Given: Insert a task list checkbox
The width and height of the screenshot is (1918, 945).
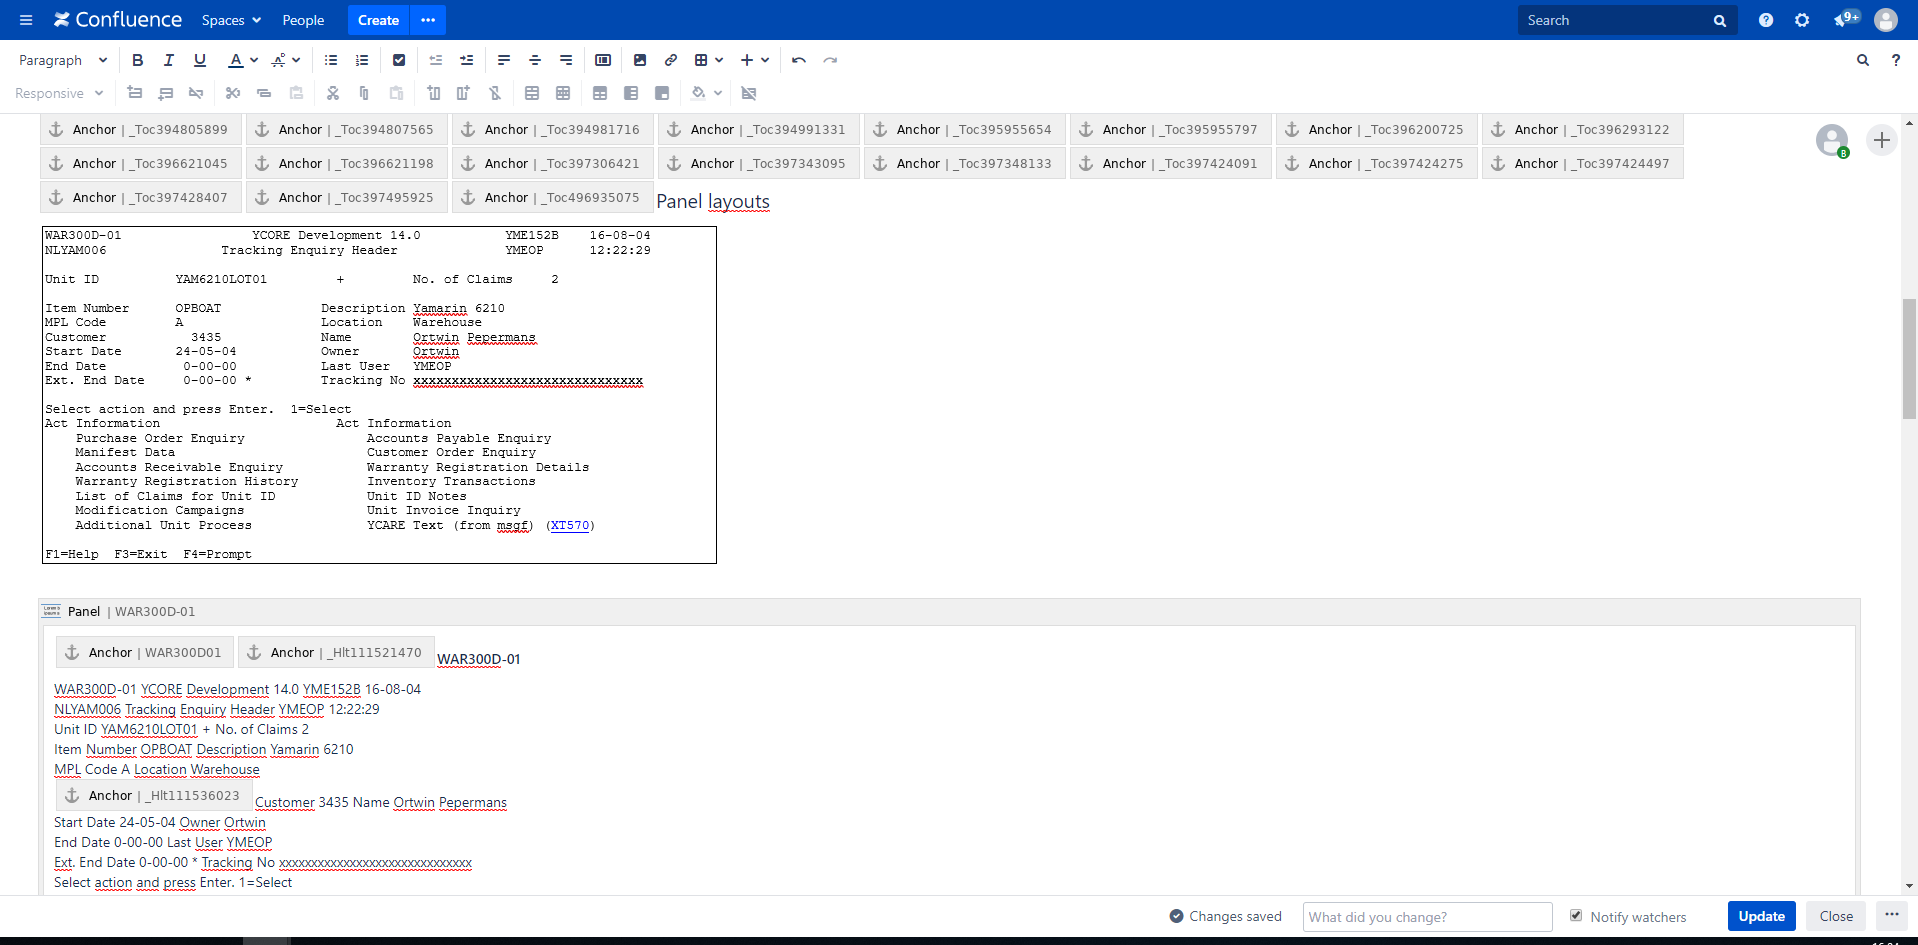Looking at the screenshot, I should [399, 60].
